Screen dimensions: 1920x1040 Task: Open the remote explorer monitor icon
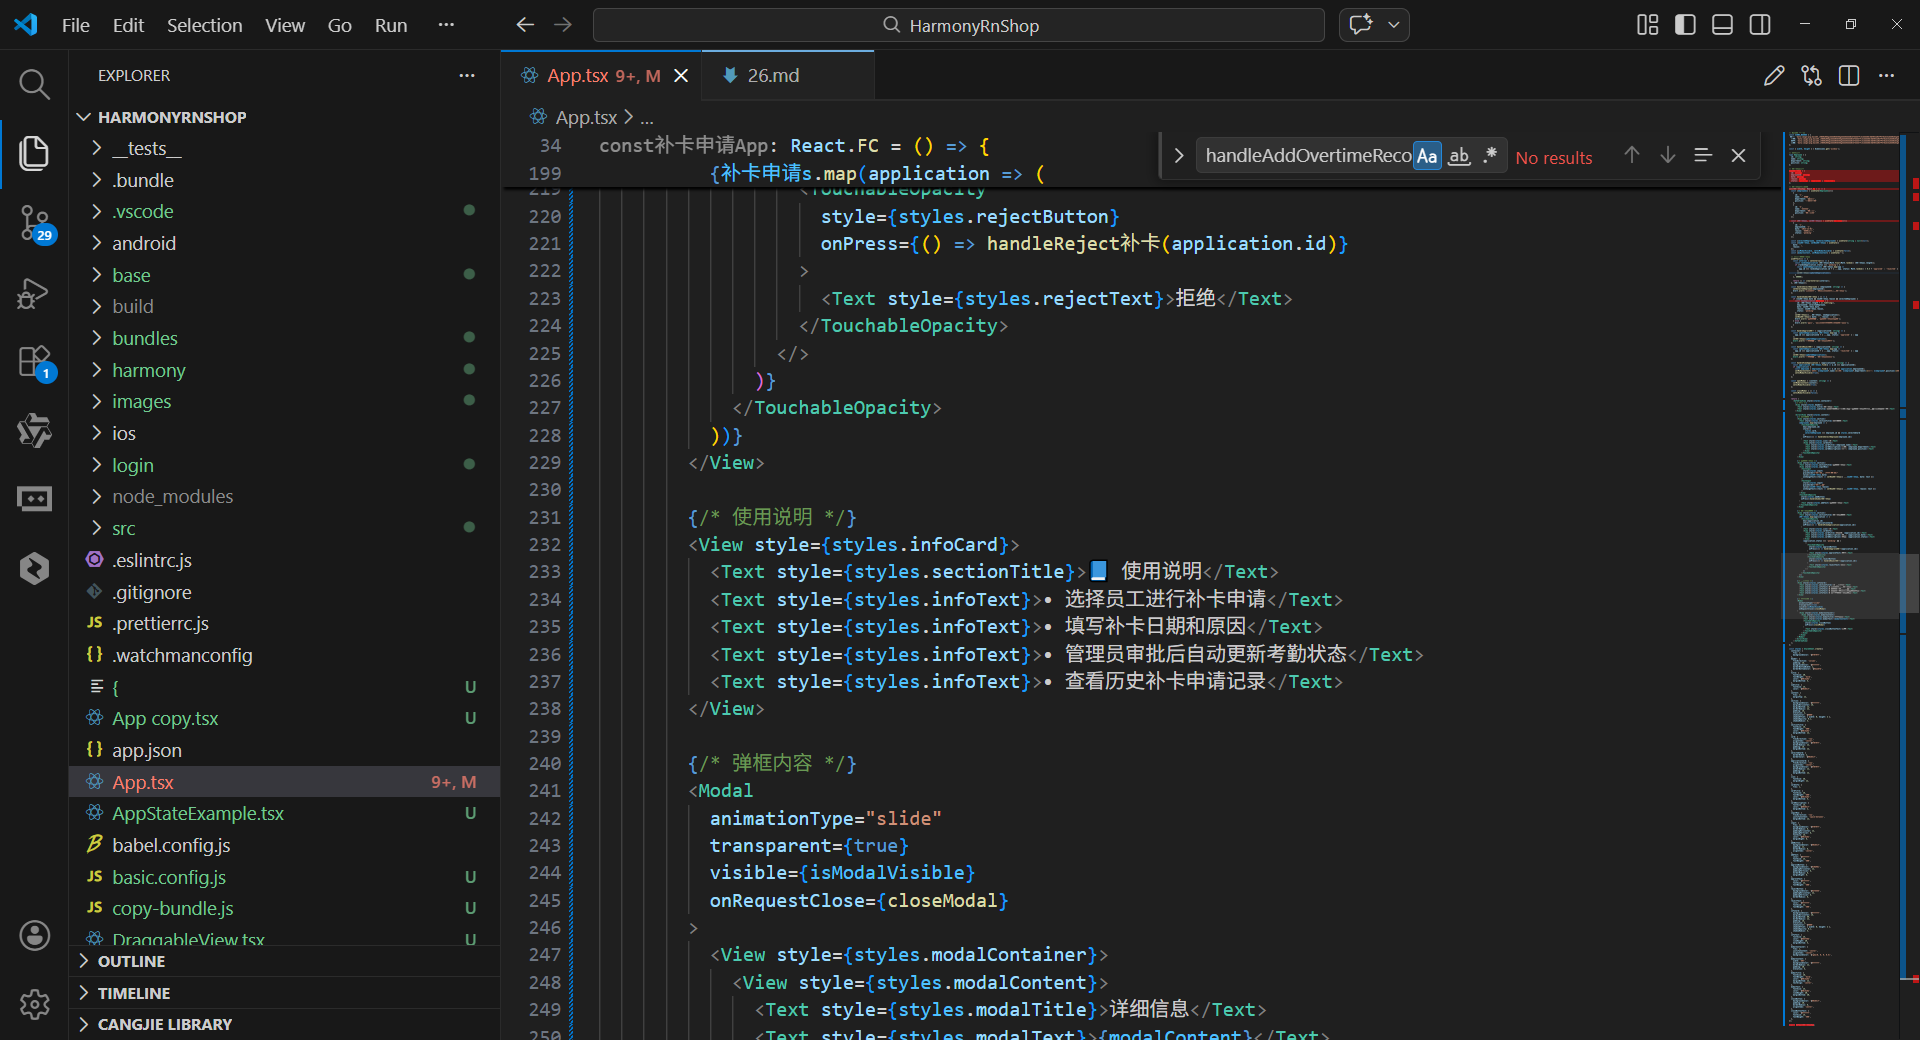(x=34, y=498)
